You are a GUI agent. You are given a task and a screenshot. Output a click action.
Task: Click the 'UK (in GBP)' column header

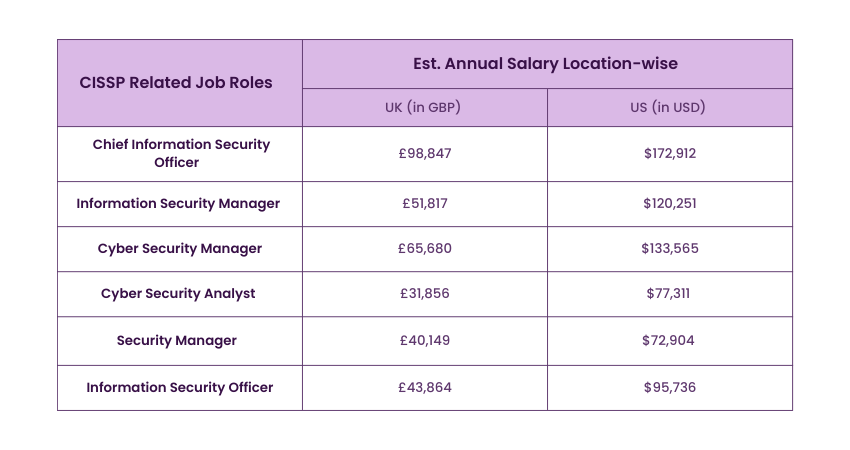coord(425,107)
